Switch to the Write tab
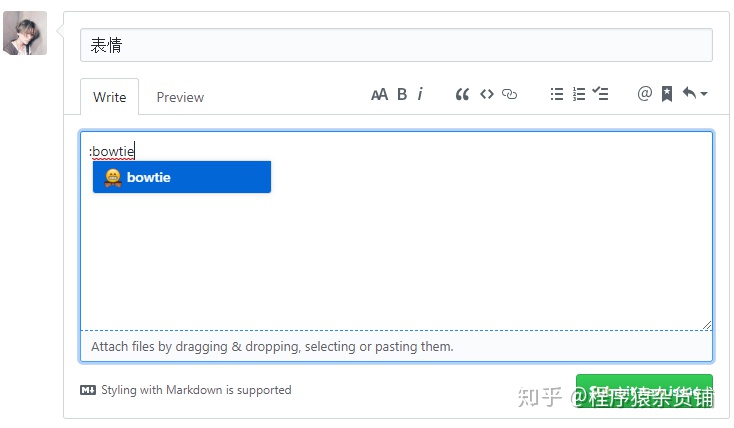The width and height of the screenshot is (734, 428). (x=110, y=97)
